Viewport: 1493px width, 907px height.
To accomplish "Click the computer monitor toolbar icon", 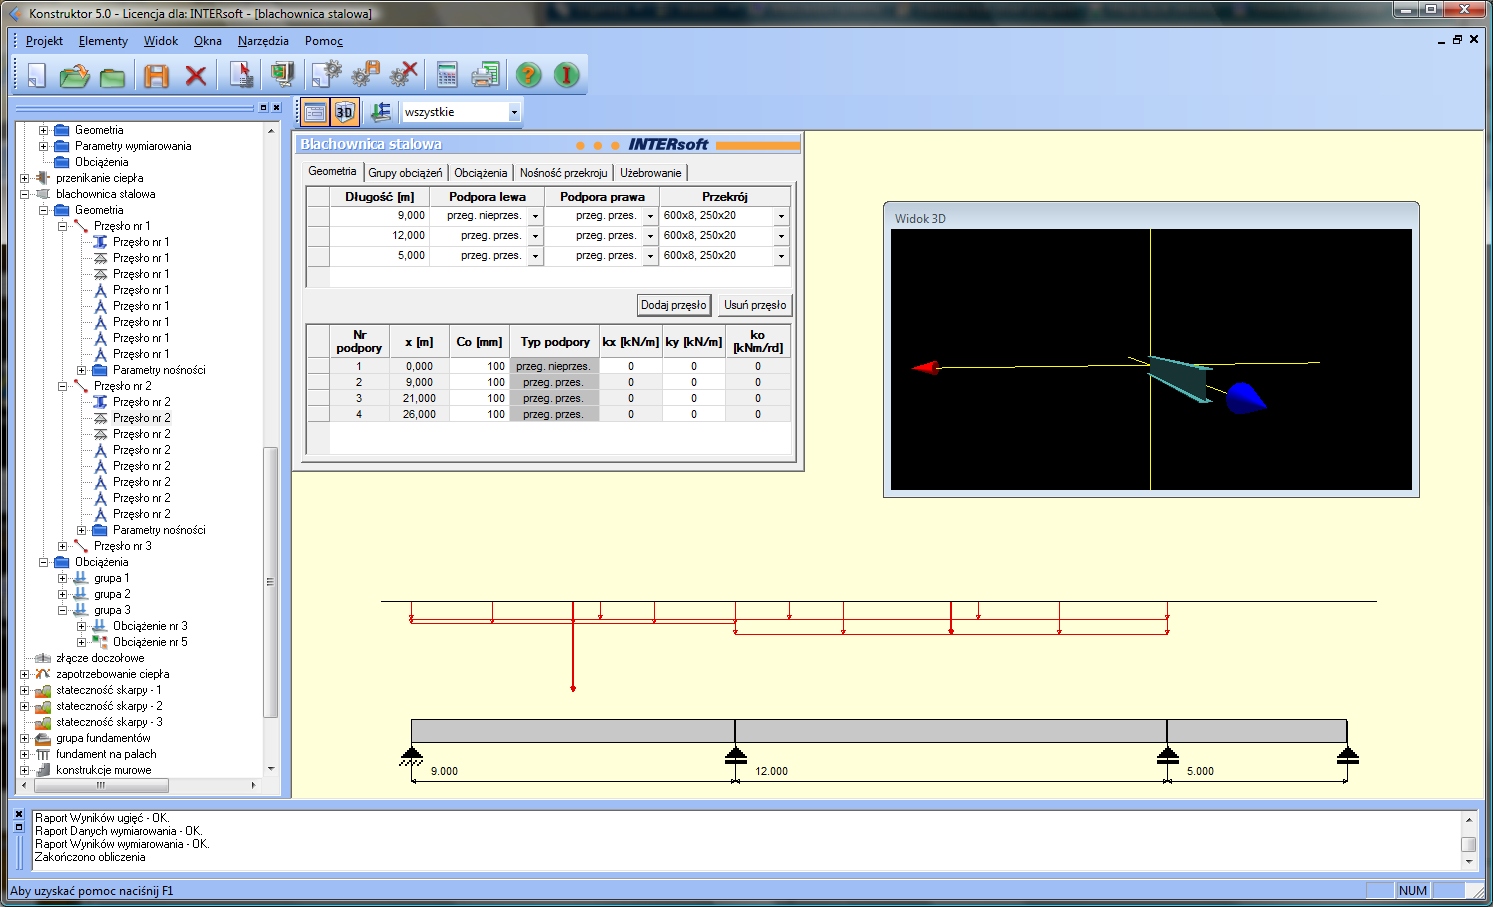I will click(x=282, y=75).
